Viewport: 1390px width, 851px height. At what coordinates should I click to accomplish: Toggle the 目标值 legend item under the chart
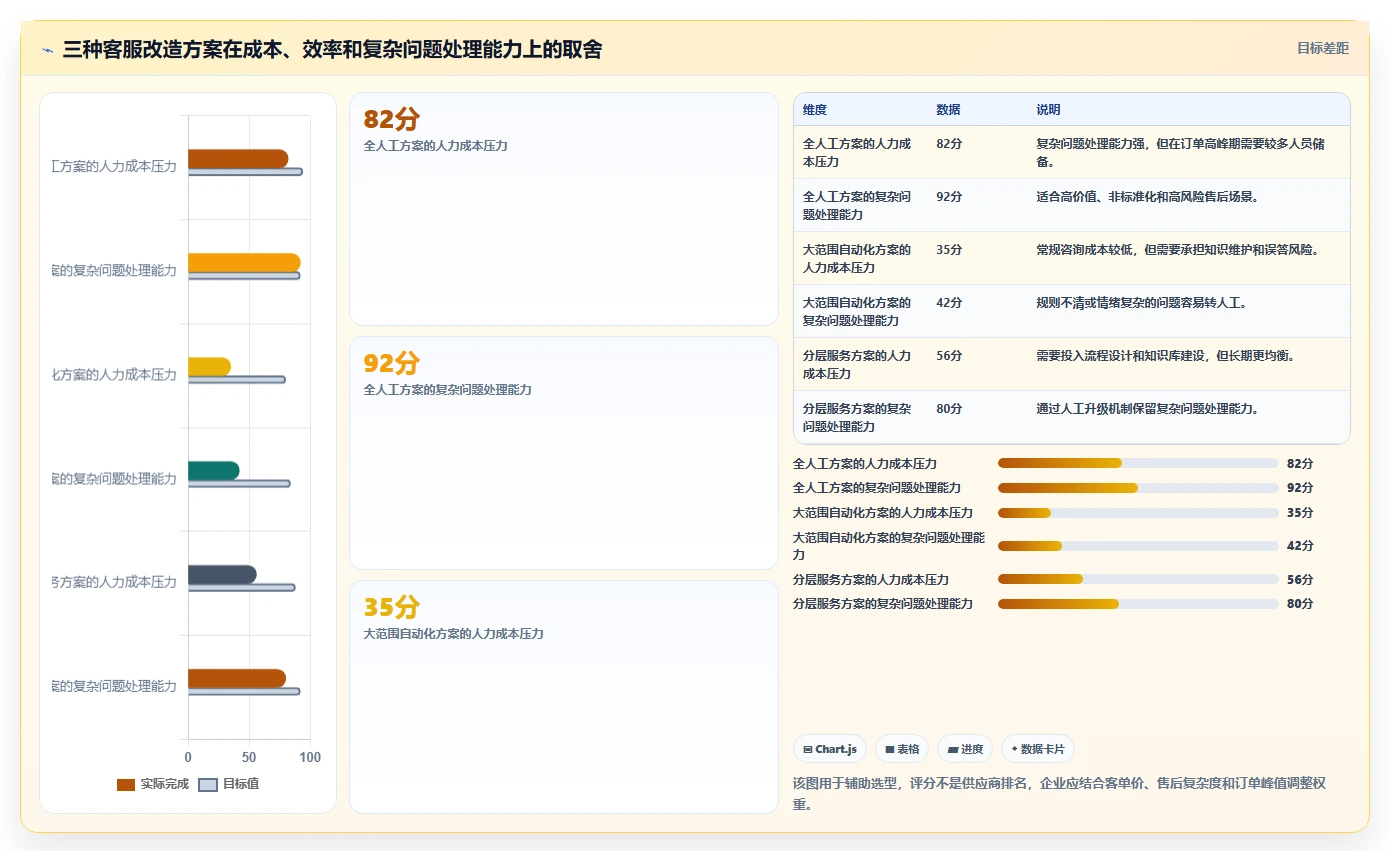coord(229,784)
